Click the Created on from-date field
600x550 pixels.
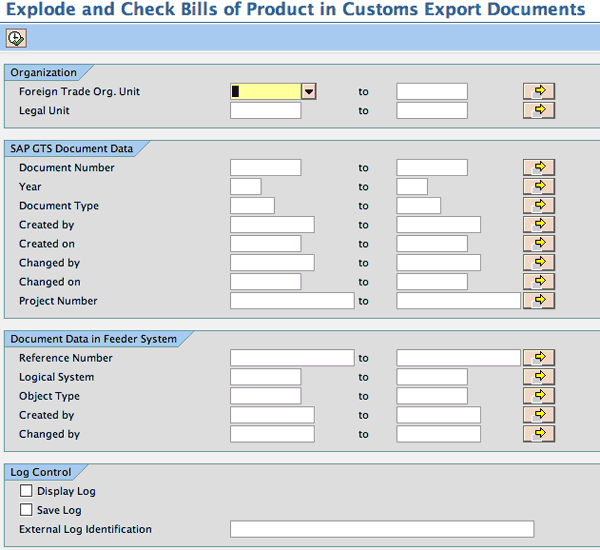pyautogui.click(x=265, y=244)
